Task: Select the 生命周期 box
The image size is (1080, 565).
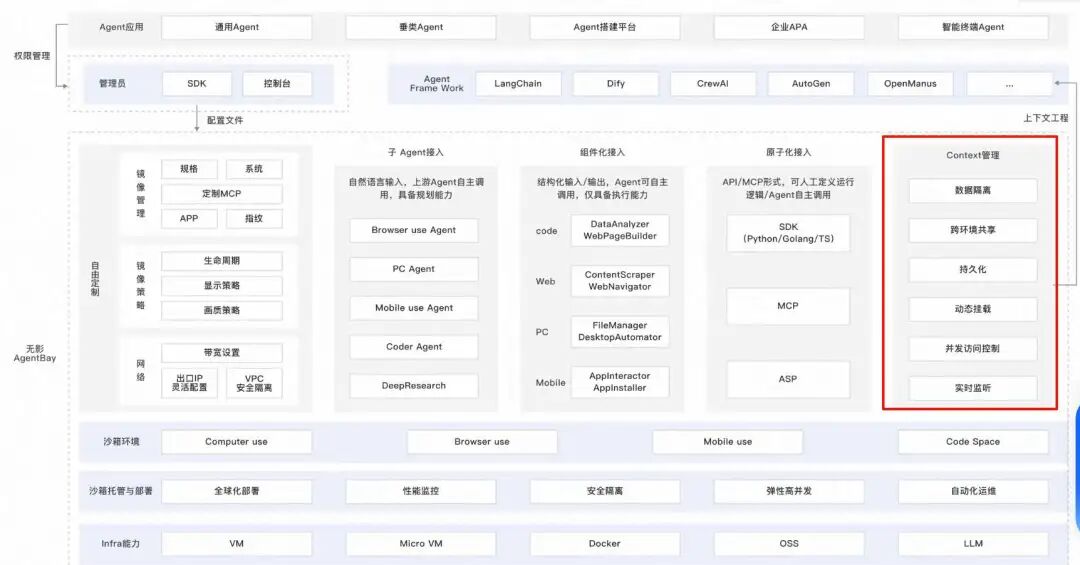Action: tap(222, 261)
